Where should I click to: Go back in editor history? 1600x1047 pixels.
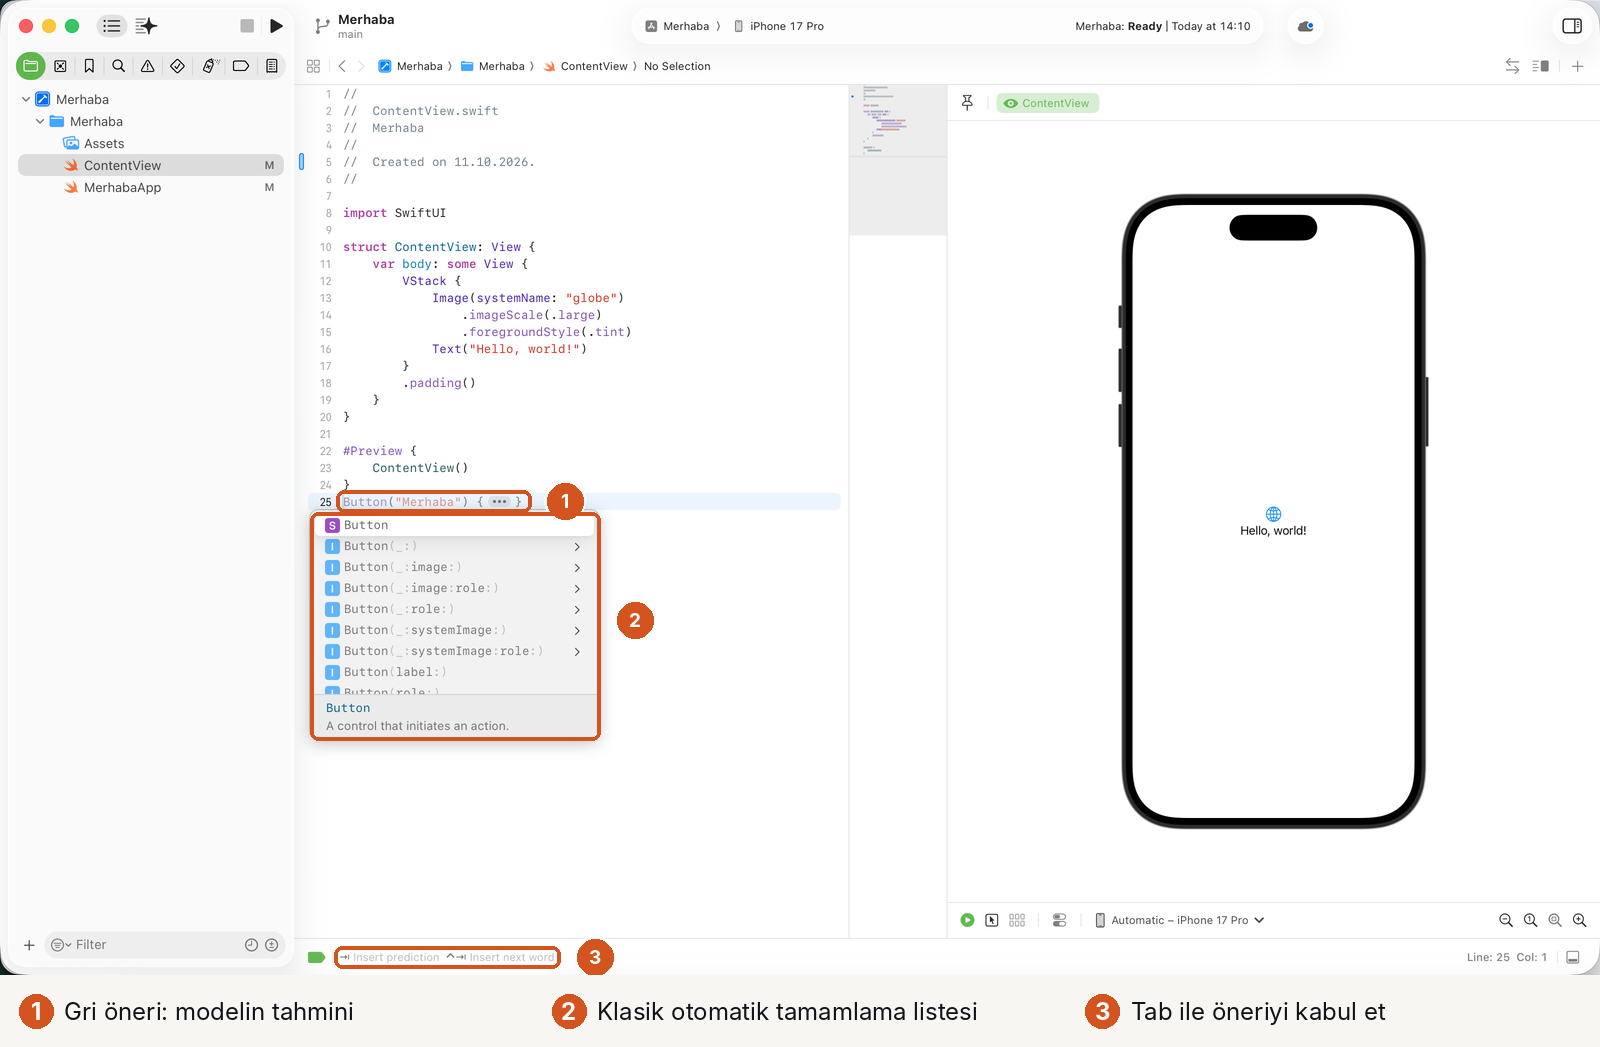click(x=342, y=66)
